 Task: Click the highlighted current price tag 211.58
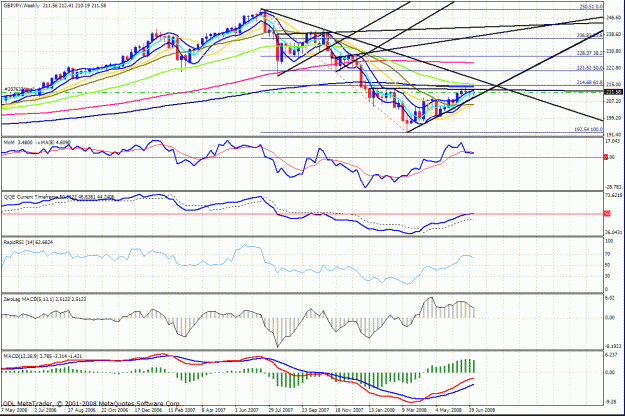tap(614, 92)
